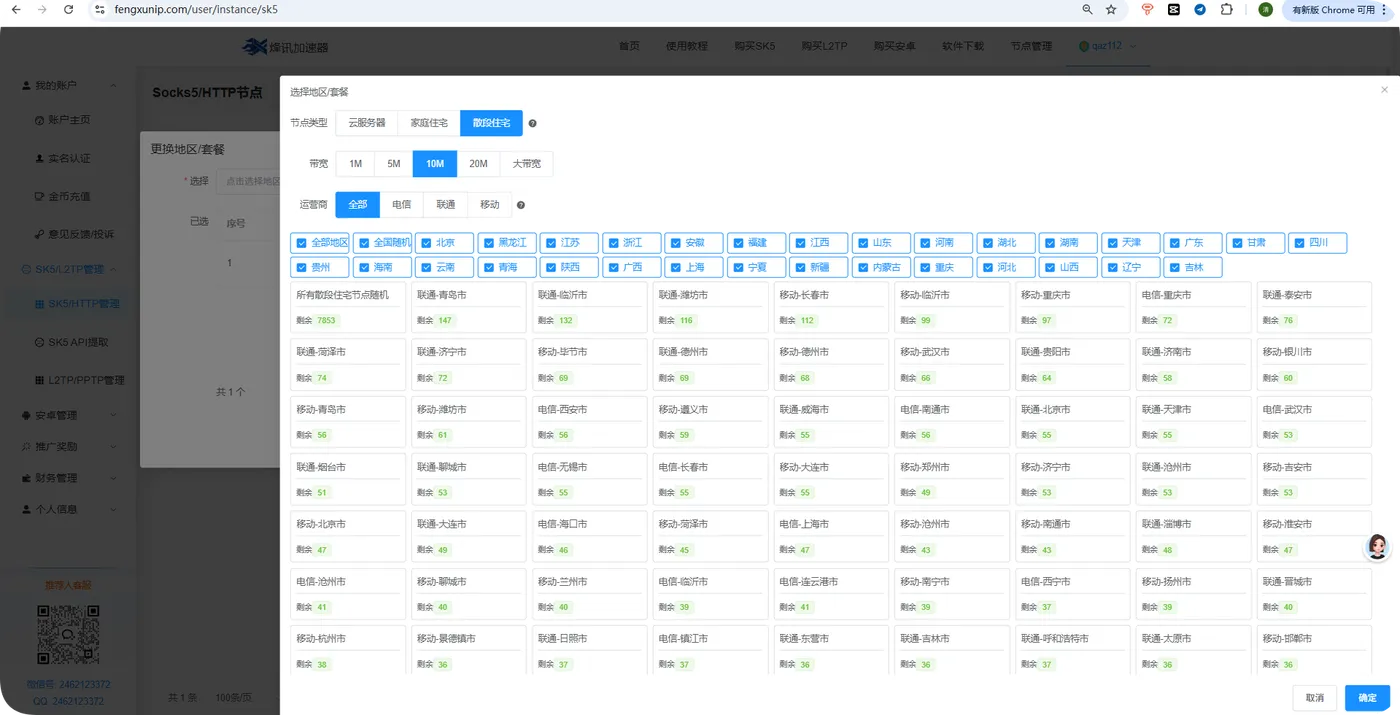Switch node type to 云服务器
This screenshot has height=715, width=1400.
(x=367, y=123)
